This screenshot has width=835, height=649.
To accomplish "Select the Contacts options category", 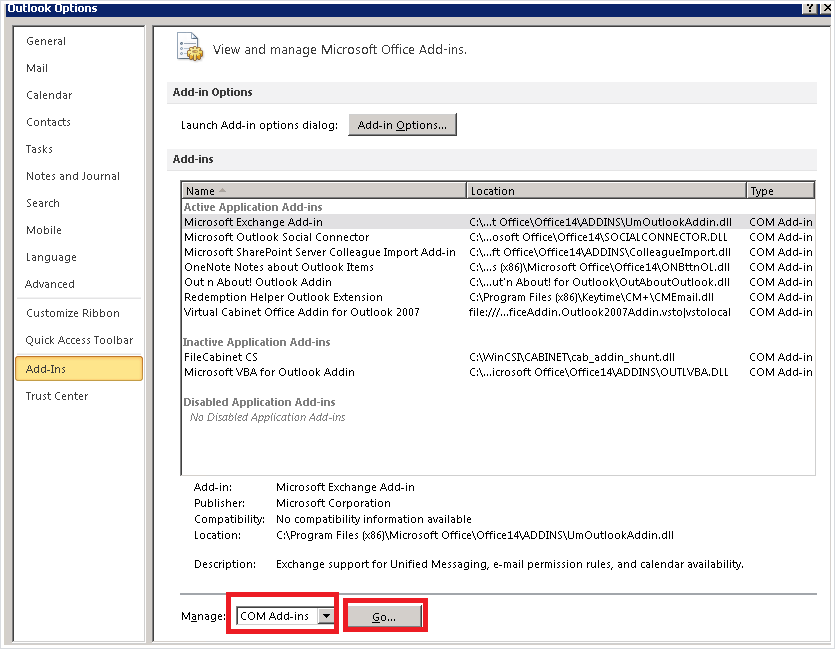I will tap(48, 122).
